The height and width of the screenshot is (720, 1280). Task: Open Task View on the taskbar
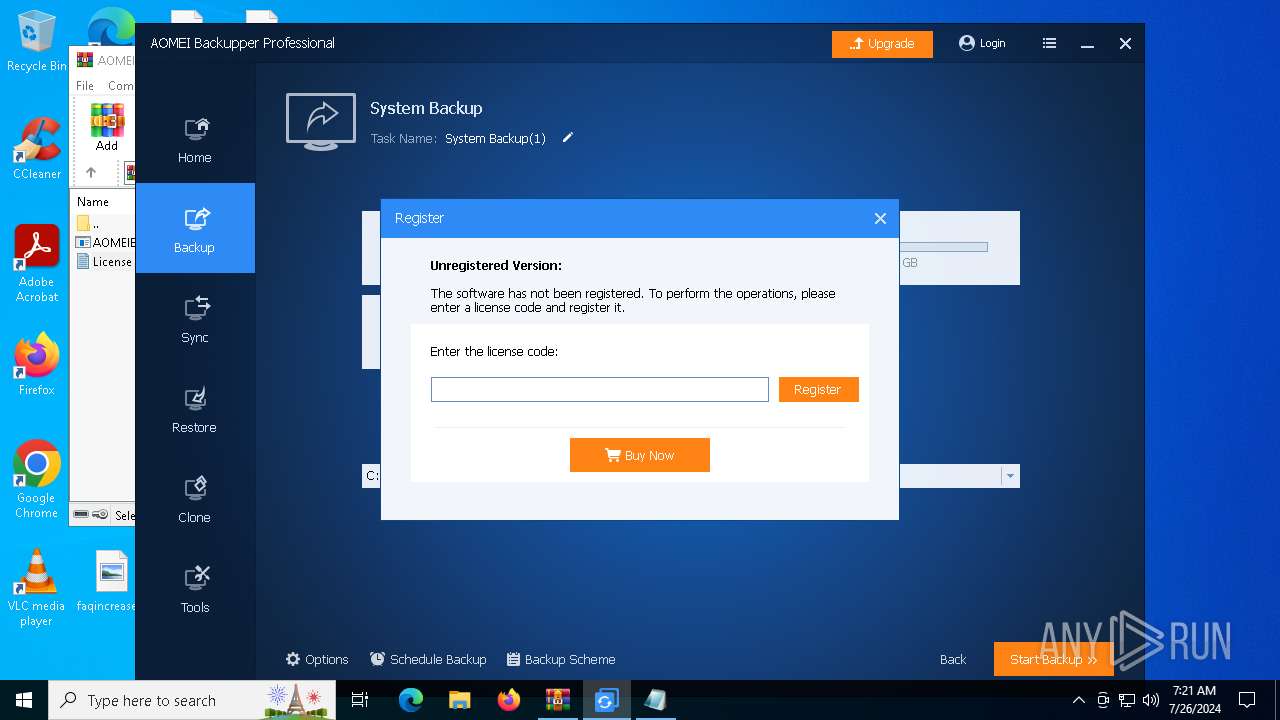pyautogui.click(x=360, y=700)
